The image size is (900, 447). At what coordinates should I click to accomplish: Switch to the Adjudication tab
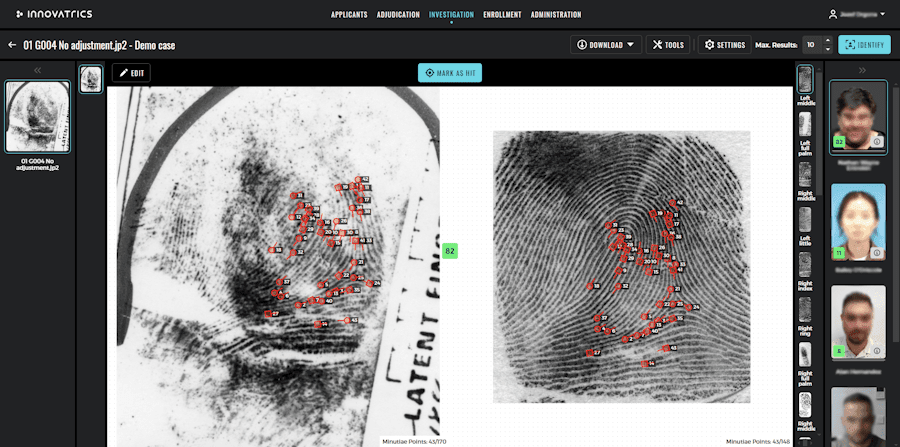(x=398, y=14)
